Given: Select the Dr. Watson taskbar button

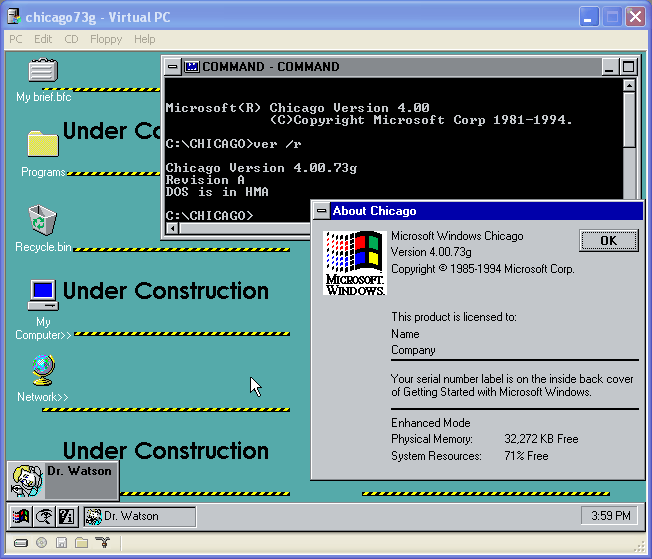Looking at the screenshot, I should tap(140, 517).
